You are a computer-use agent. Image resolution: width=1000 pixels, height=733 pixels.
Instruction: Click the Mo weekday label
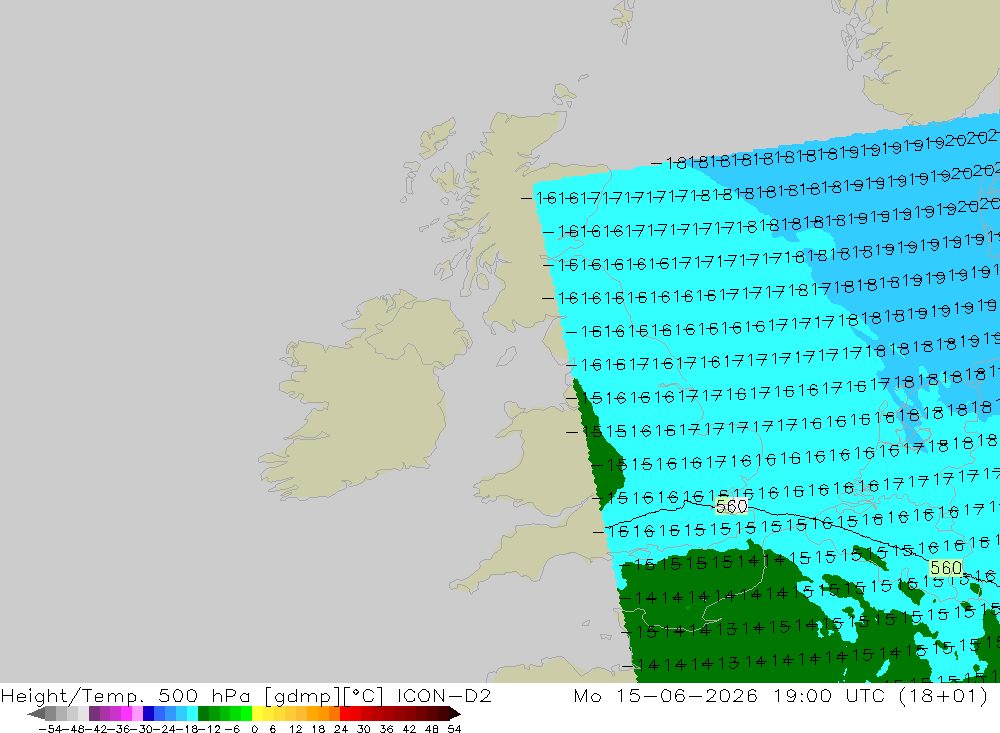[587, 695]
